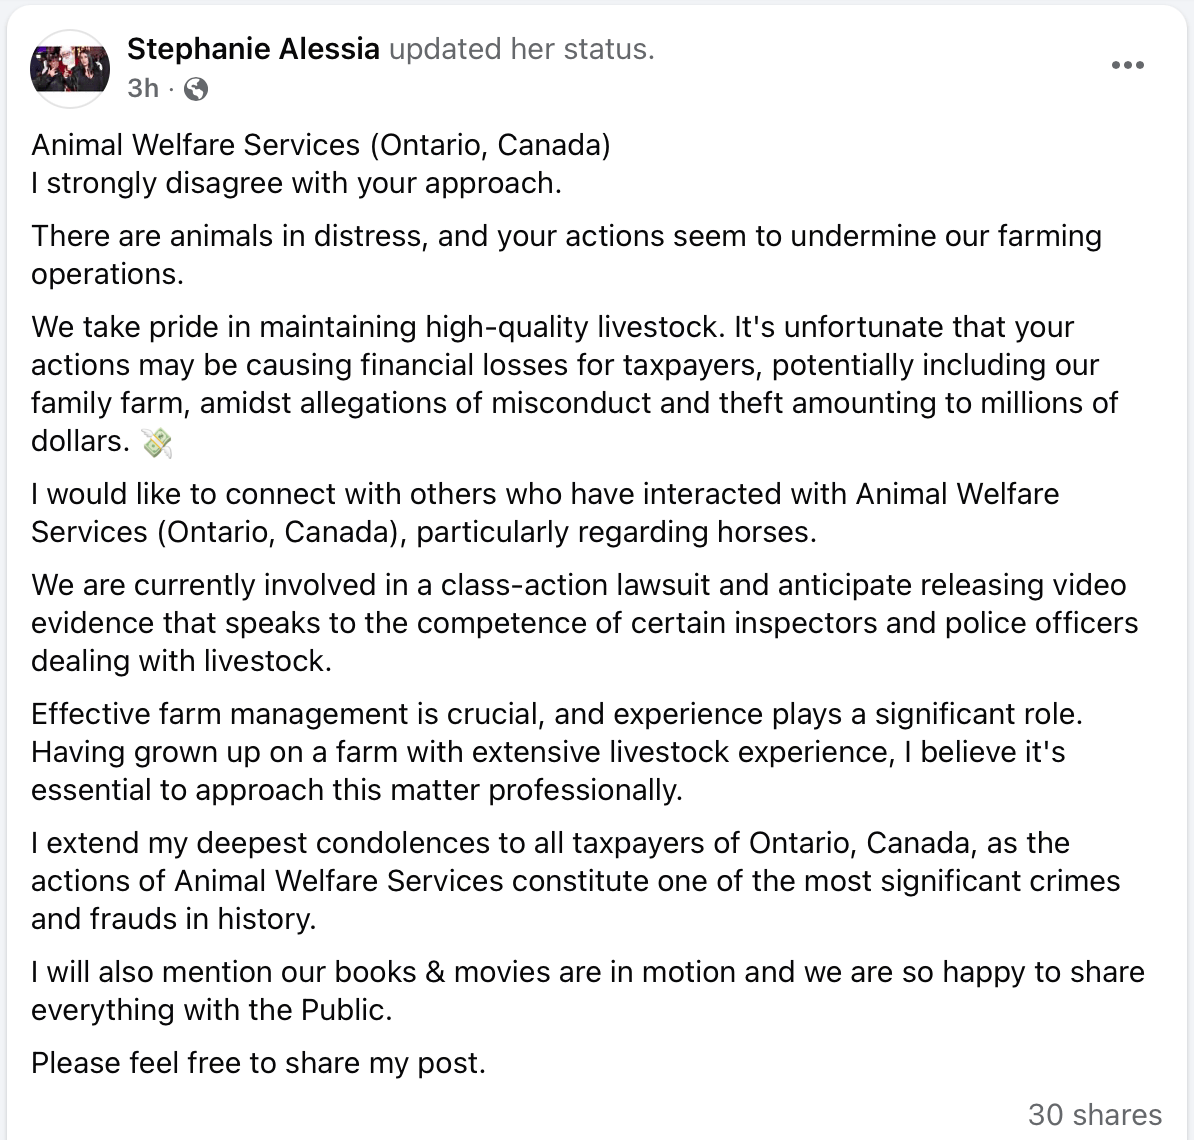Click the 3h post timestamp
Viewport: 1194px width, 1140px height.
143,89
